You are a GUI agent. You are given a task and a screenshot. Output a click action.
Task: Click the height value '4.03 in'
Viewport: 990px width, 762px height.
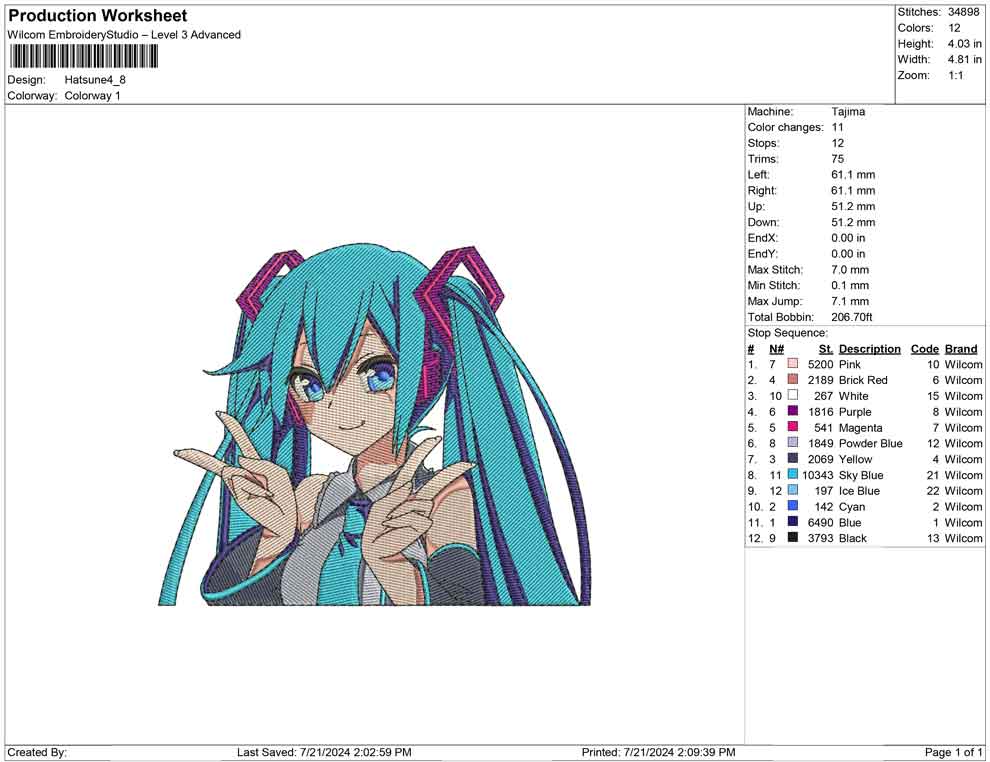pyautogui.click(x=964, y=44)
